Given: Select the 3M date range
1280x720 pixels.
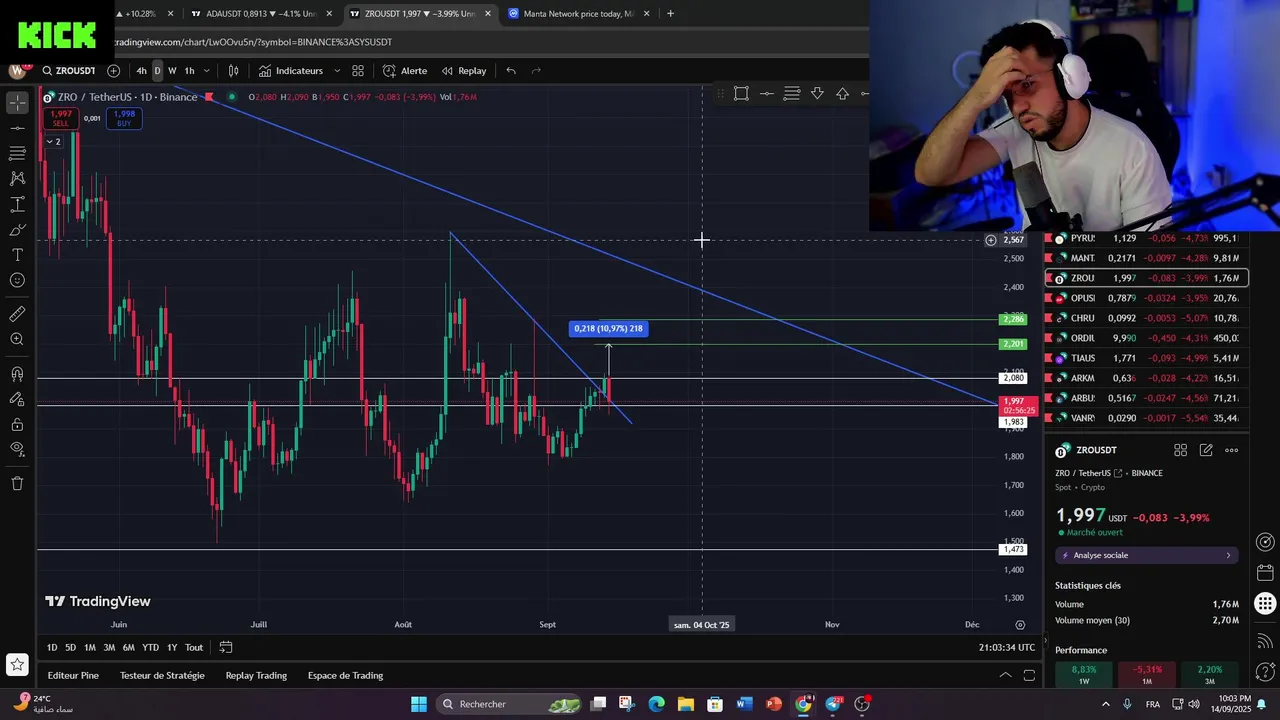Looking at the screenshot, I should point(109,647).
